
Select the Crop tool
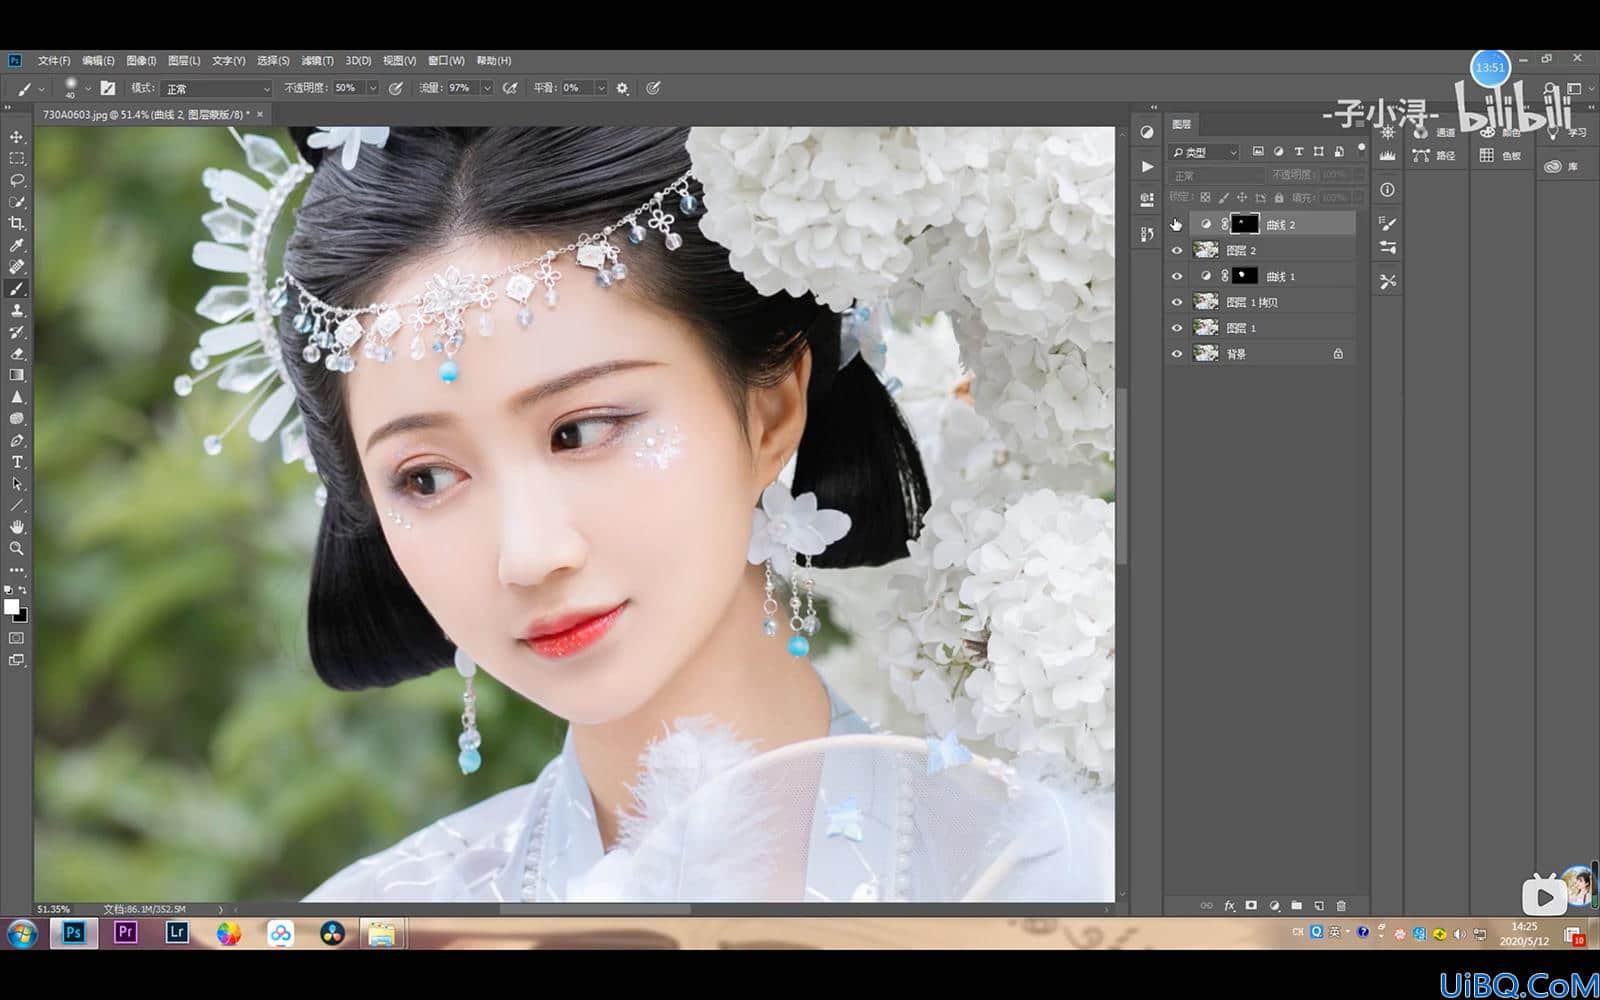point(16,224)
